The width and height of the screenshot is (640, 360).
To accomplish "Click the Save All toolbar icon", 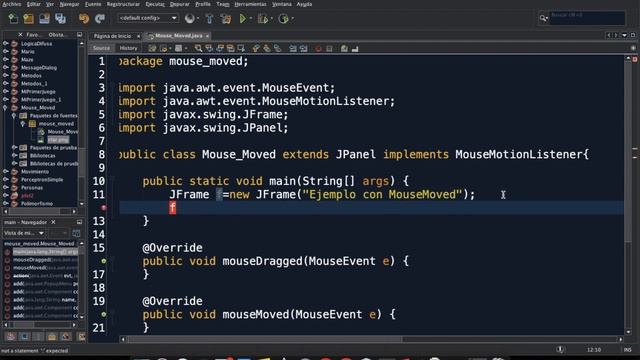I will (60, 18).
